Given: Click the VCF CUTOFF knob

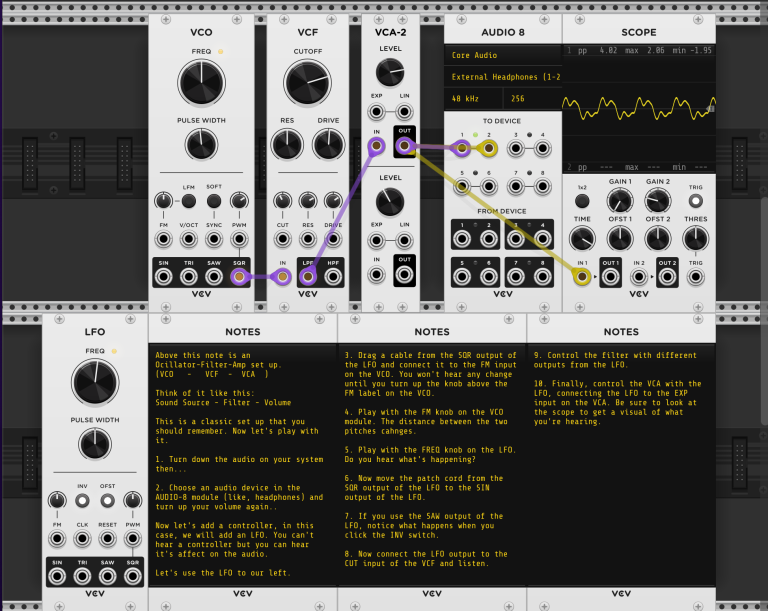Looking at the screenshot, I should tap(308, 83).
